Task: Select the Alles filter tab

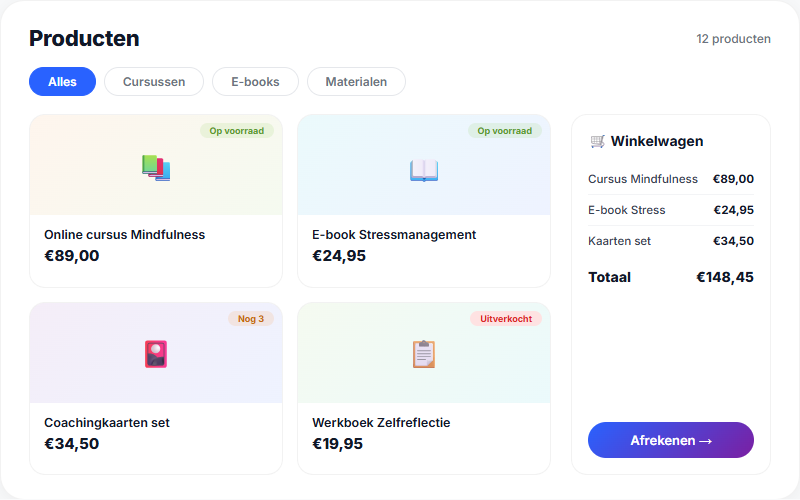Action: tap(62, 82)
